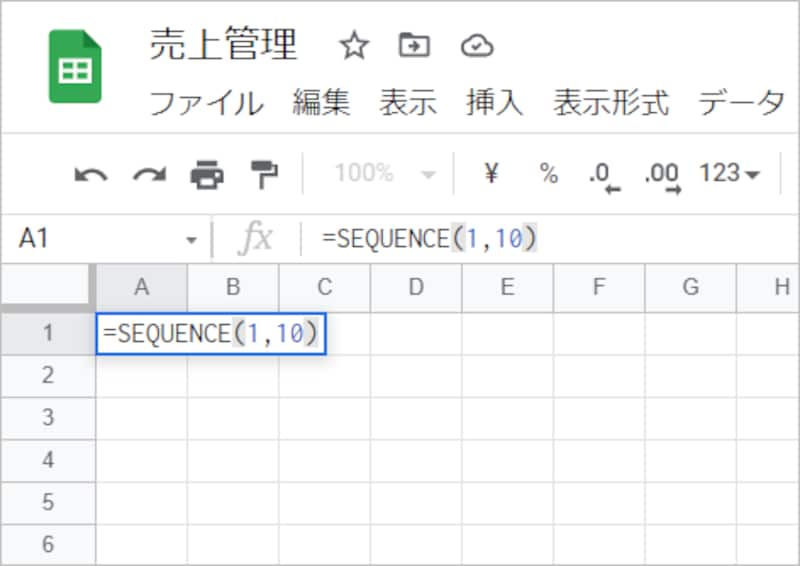Viewport: 800px width, 566px height.
Task: Open the 123 number format dropdown
Action: coord(729,173)
